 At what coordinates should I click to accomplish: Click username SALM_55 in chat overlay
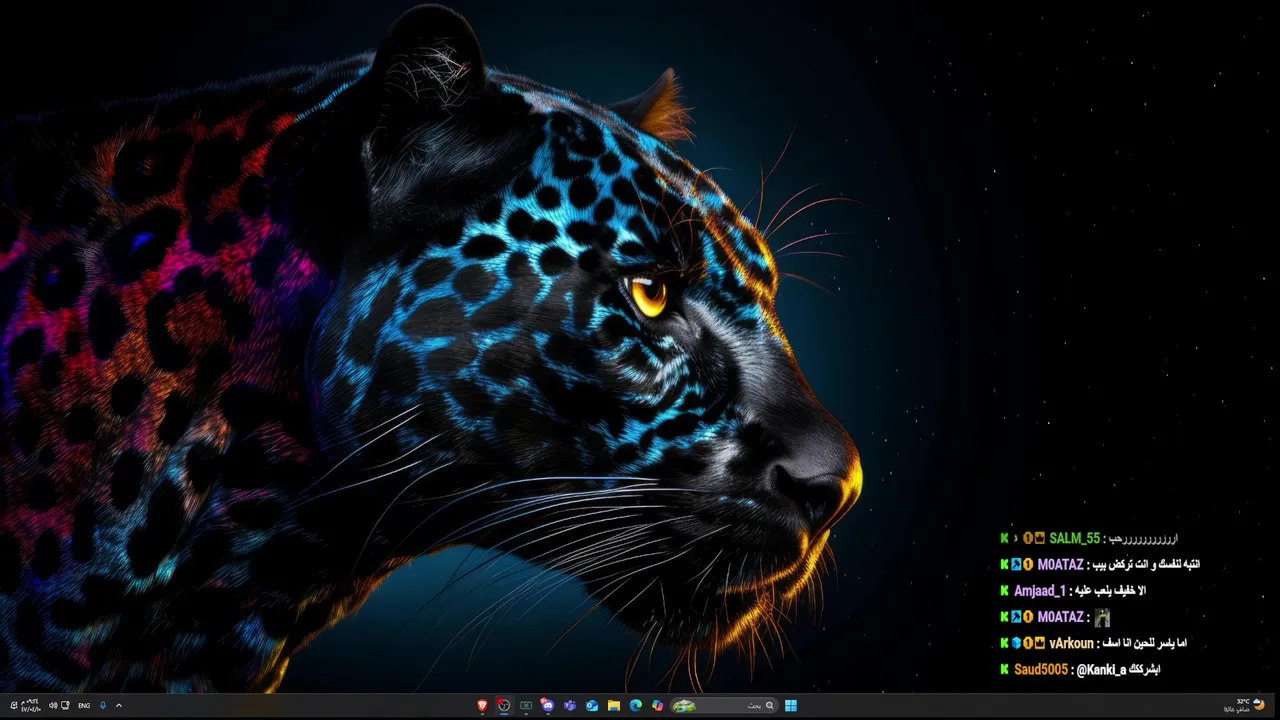pyautogui.click(x=1074, y=538)
